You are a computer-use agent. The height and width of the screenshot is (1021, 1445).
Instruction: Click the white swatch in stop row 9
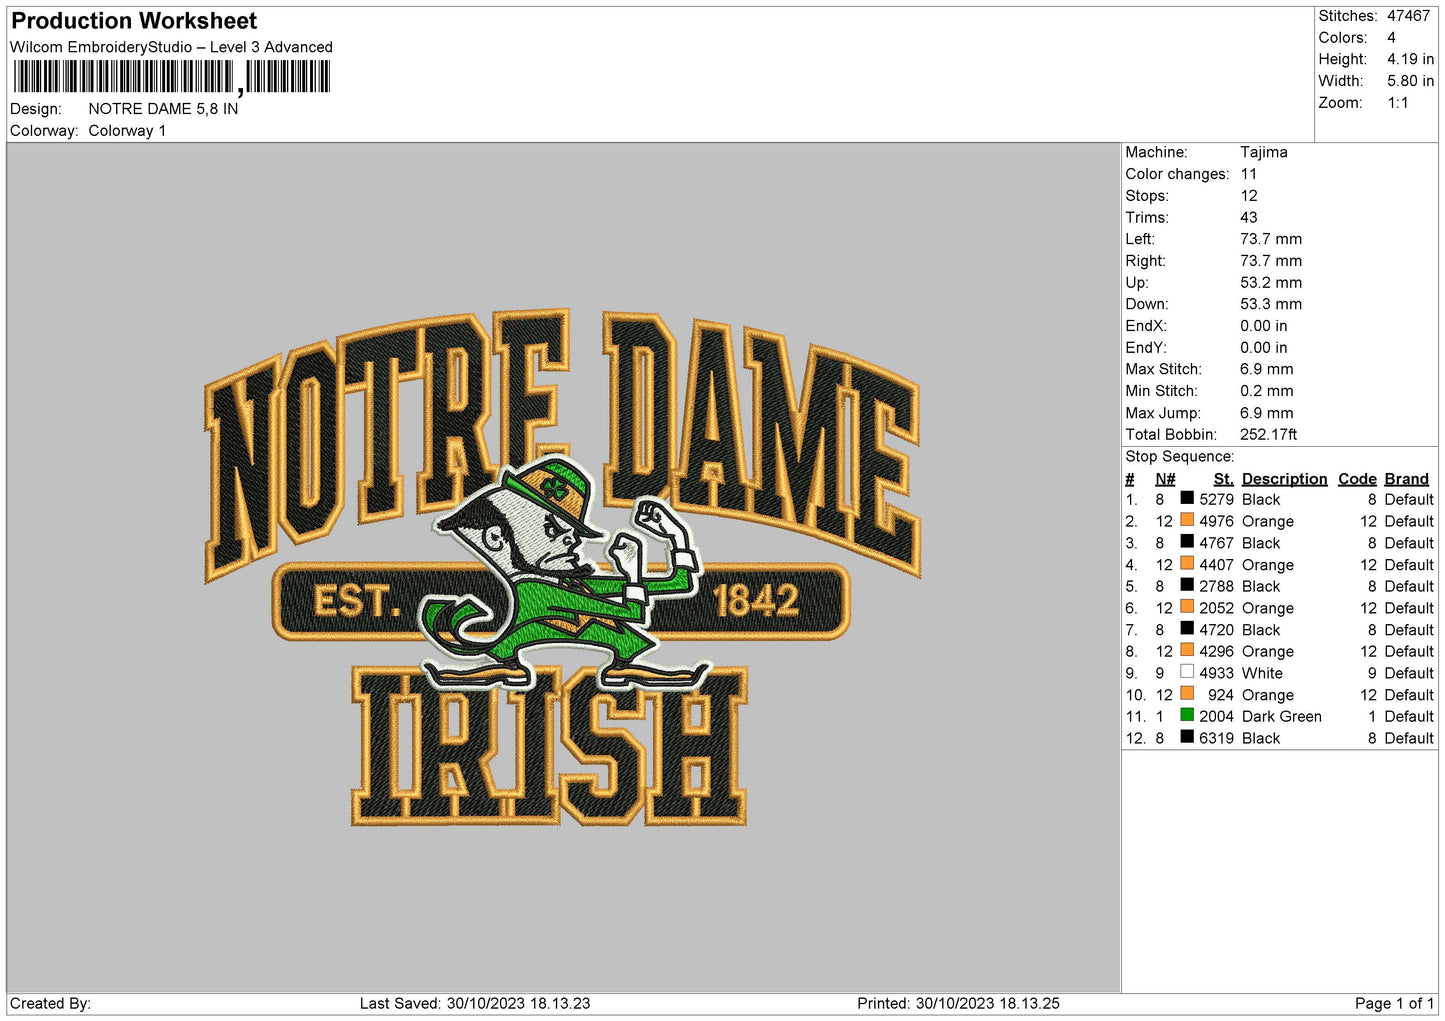(x=1187, y=672)
